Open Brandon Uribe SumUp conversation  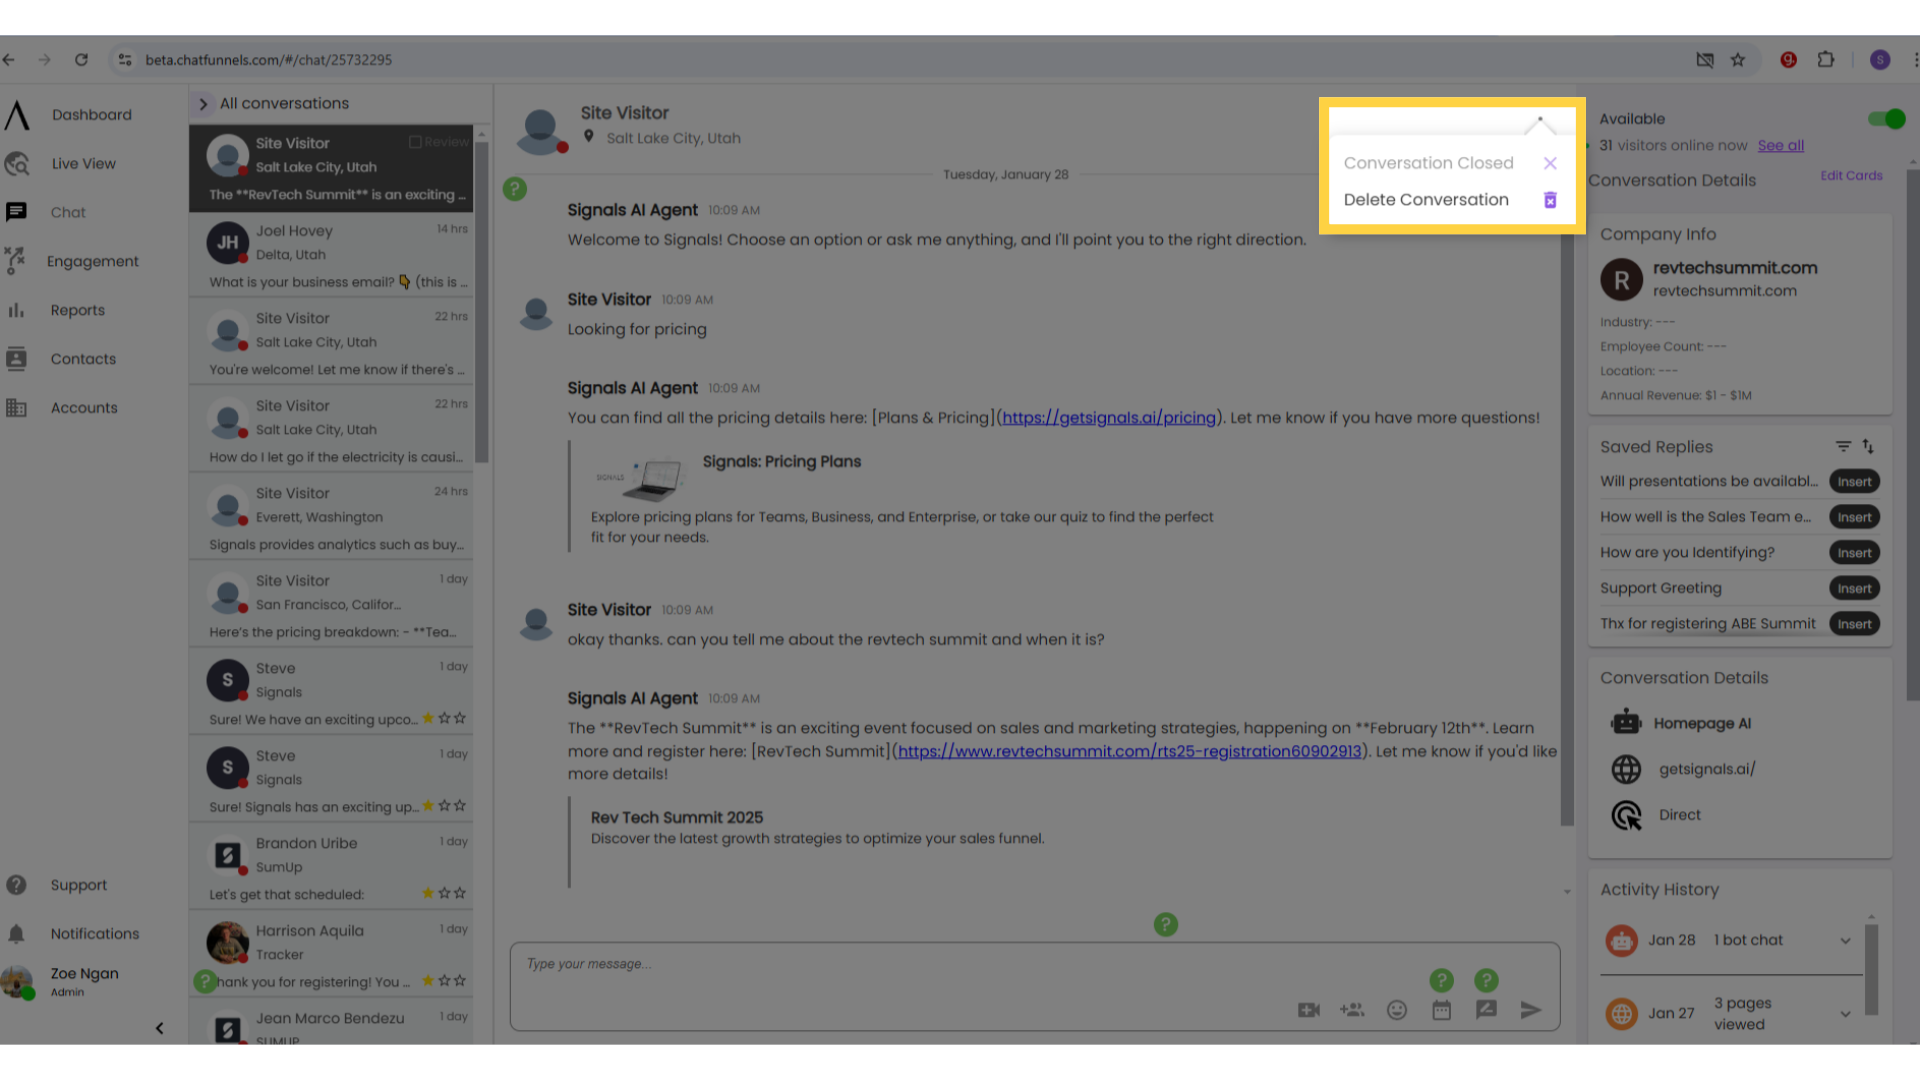click(x=331, y=868)
